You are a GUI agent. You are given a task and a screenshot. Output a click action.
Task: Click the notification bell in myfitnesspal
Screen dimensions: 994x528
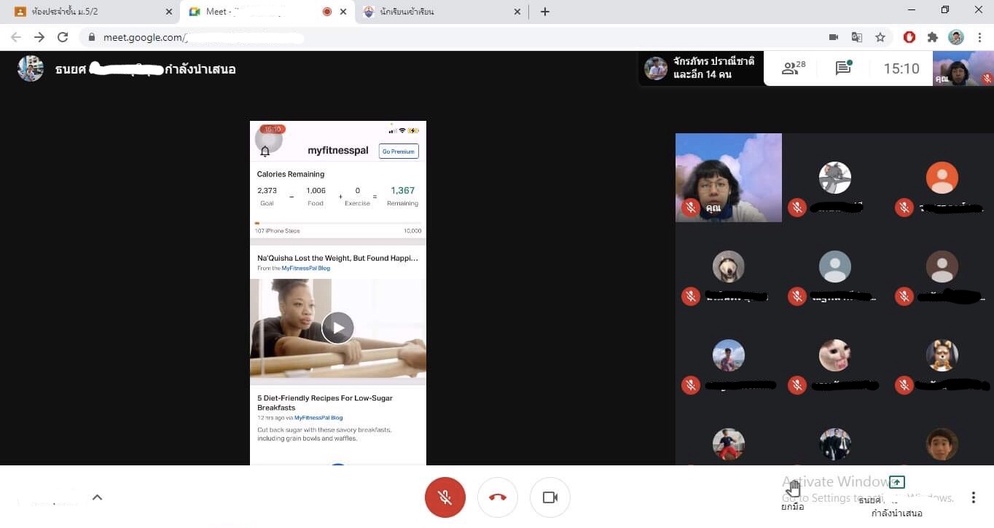(x=265, y=152)
